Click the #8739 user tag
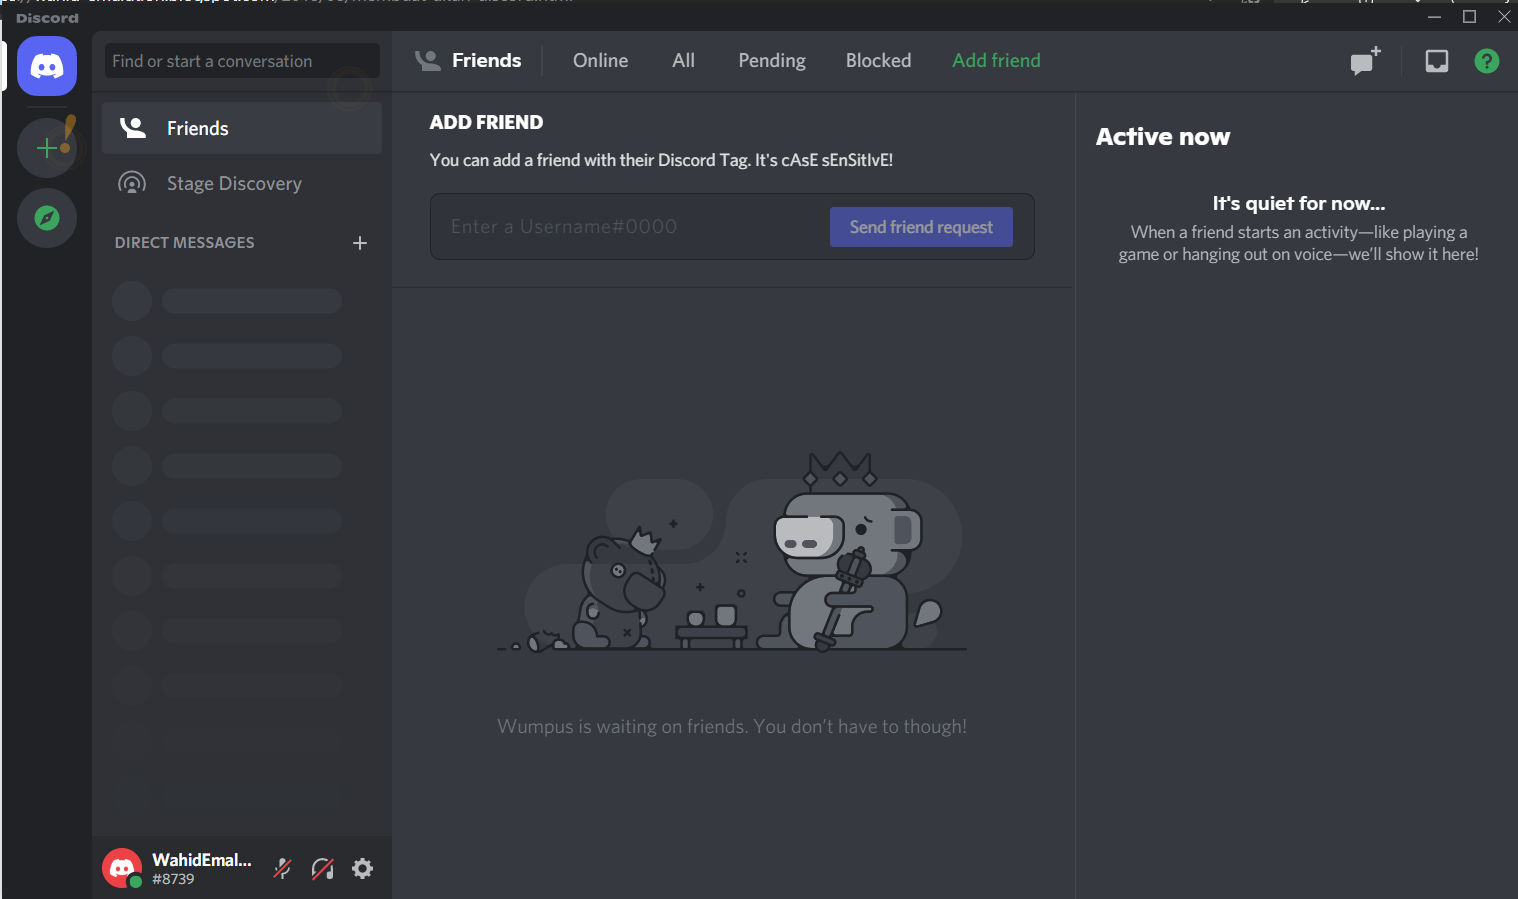 (x=173, y=879)
